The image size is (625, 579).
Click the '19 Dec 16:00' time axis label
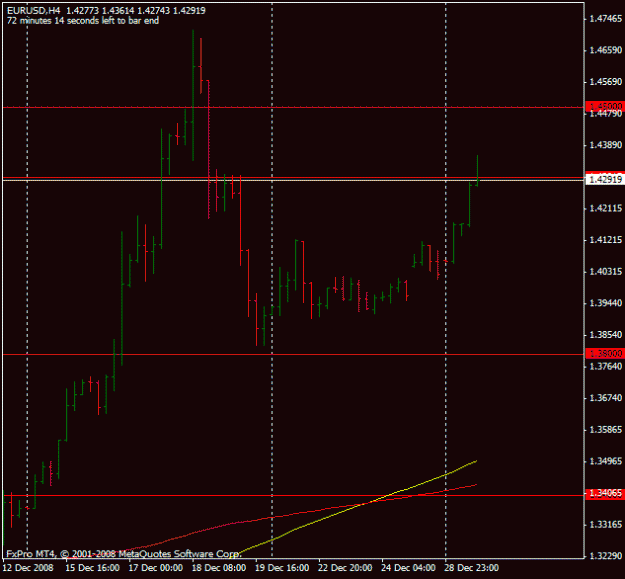point(282,568)
